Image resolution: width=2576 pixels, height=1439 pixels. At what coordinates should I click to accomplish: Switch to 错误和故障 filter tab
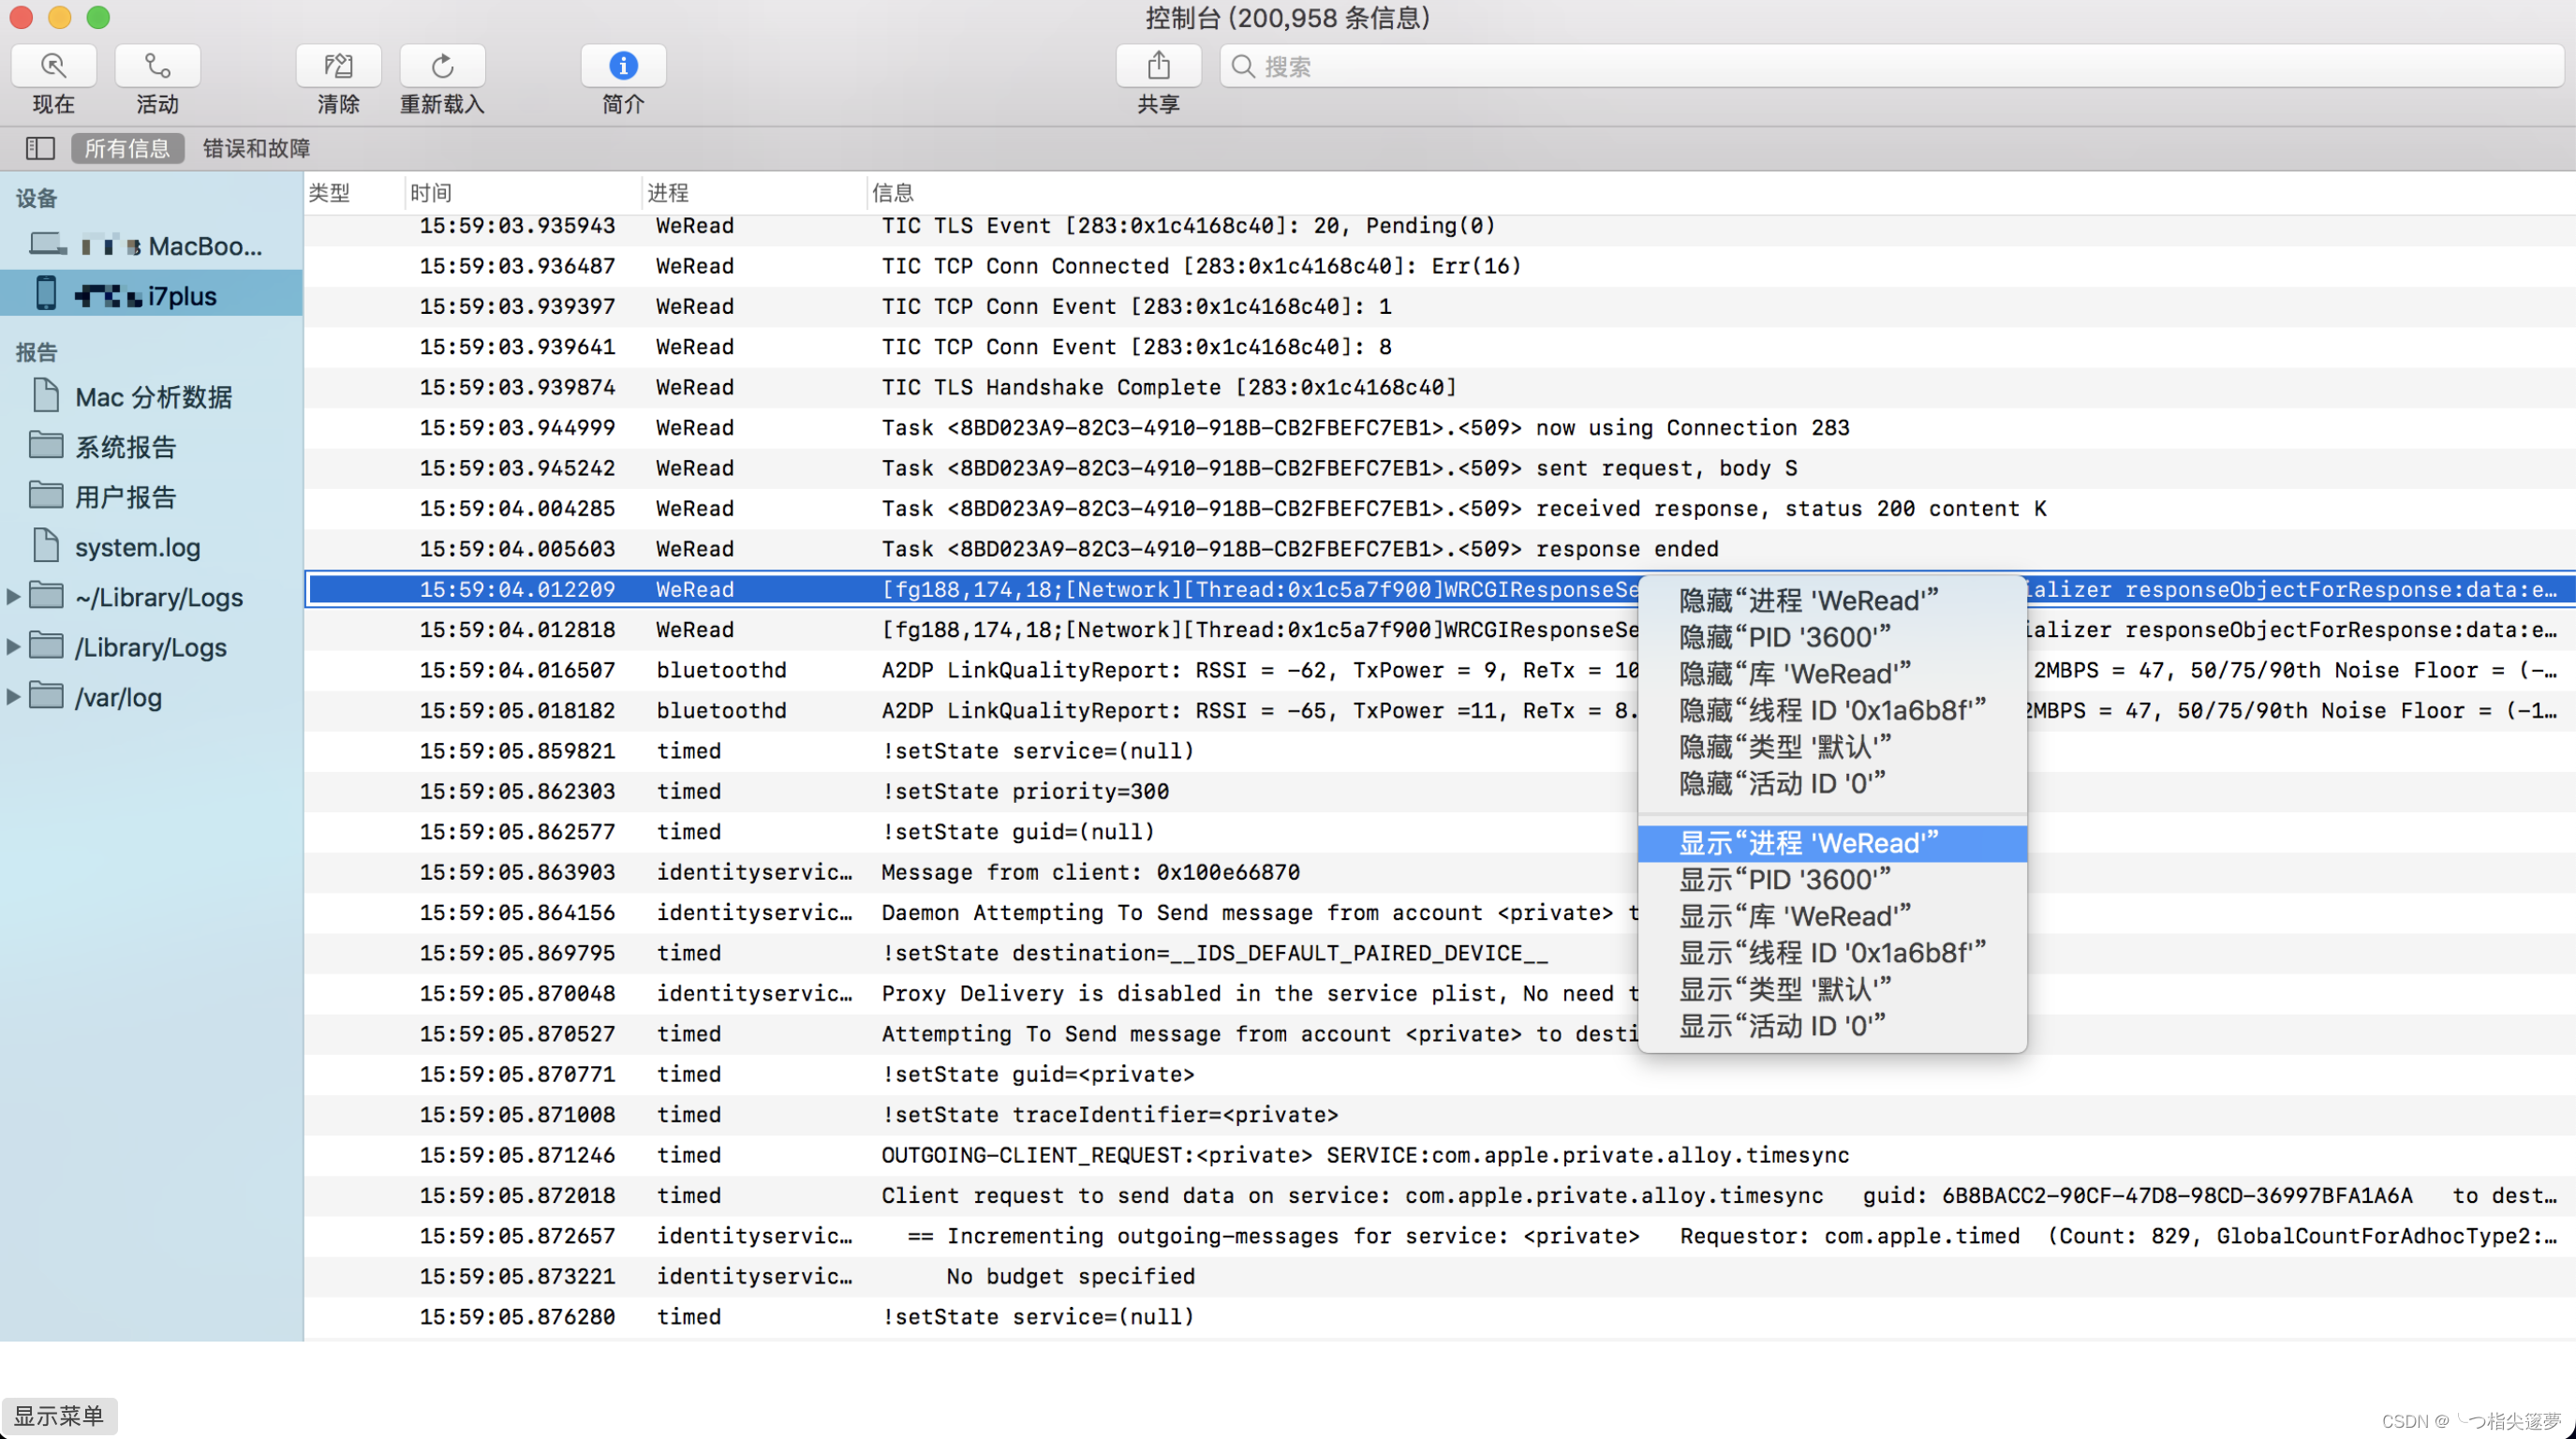pyautogui.click(x=257, y=148)
